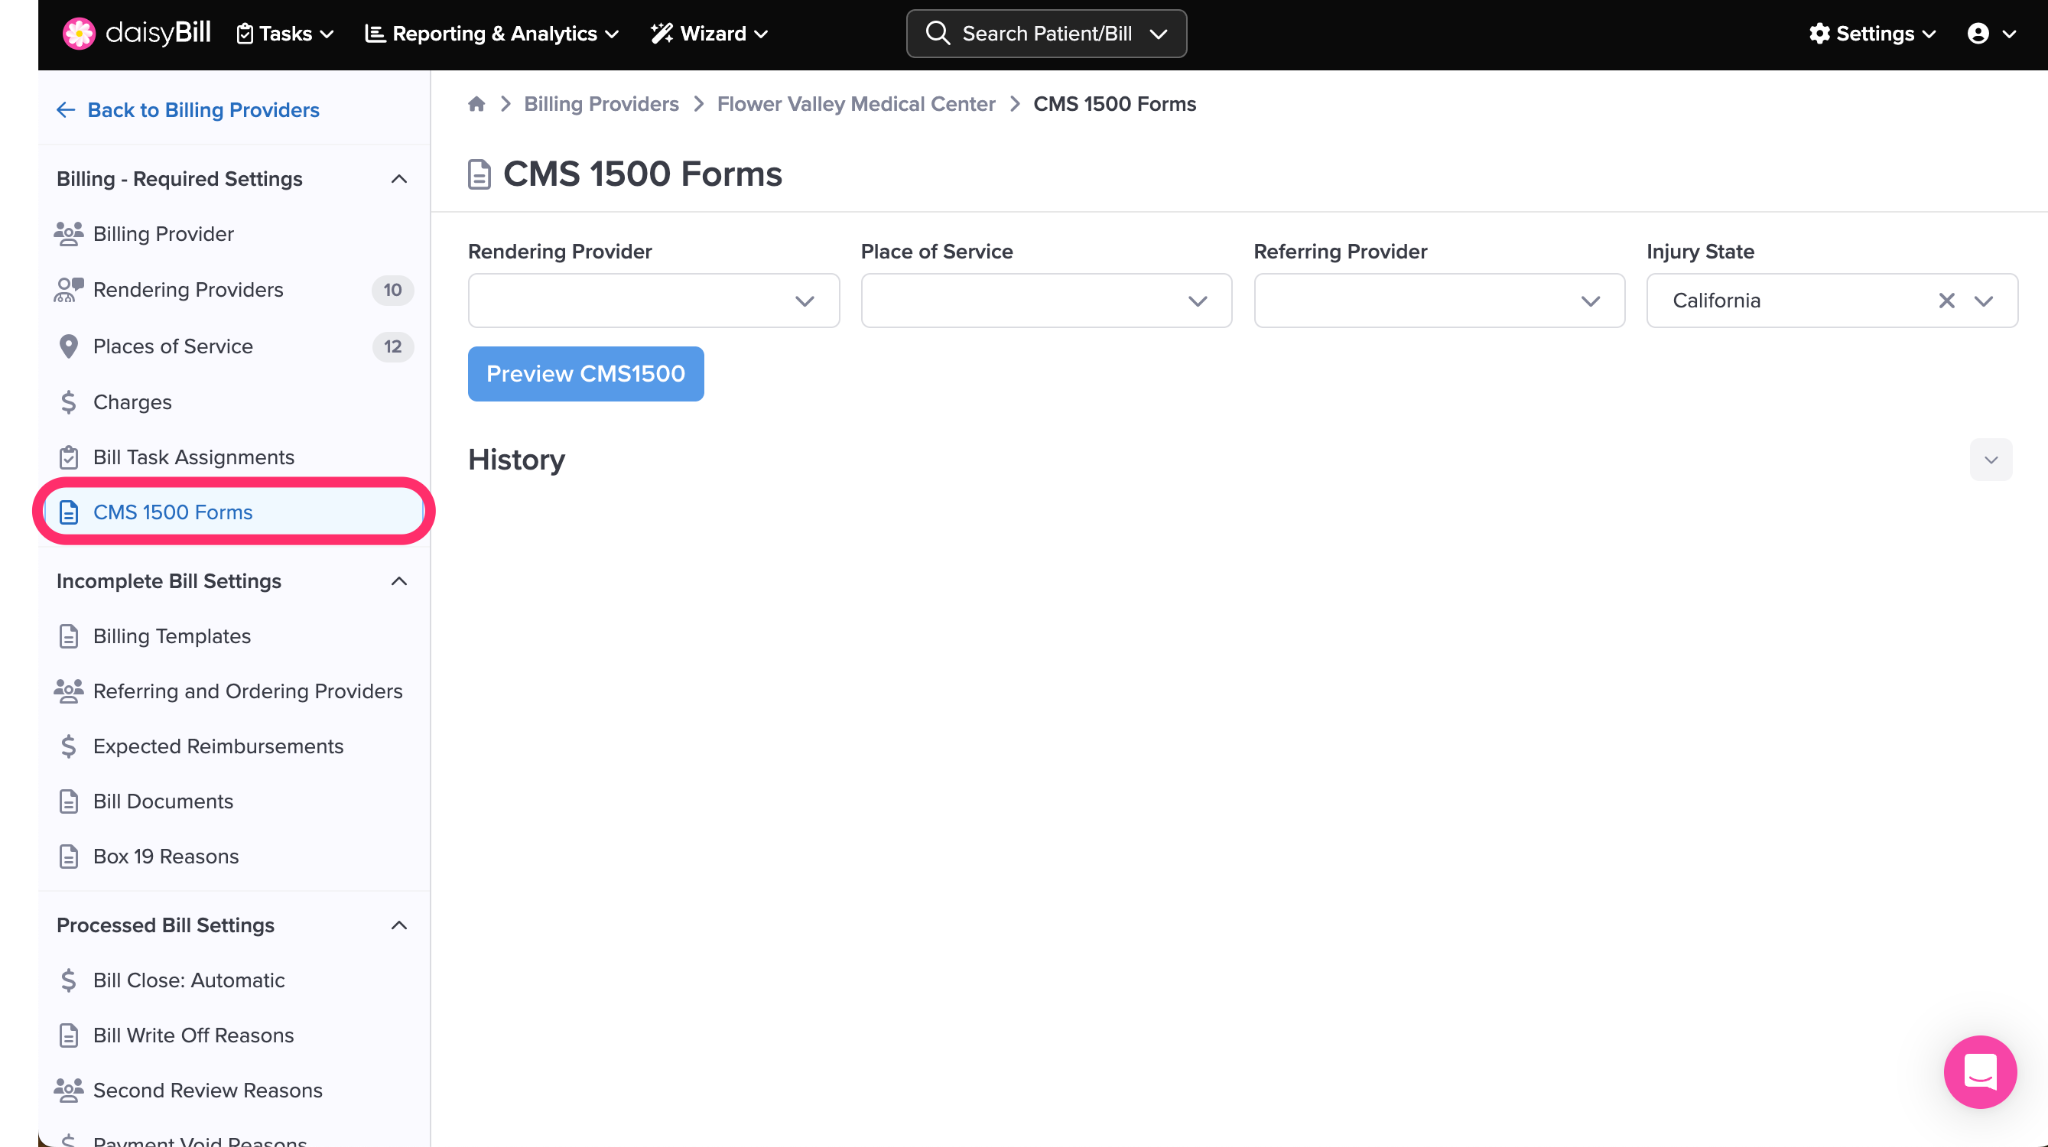This screenshot has width=2048, height=1147.
Task: Click Bill Task Assignments clipboard icon
Action: (68, 457)
